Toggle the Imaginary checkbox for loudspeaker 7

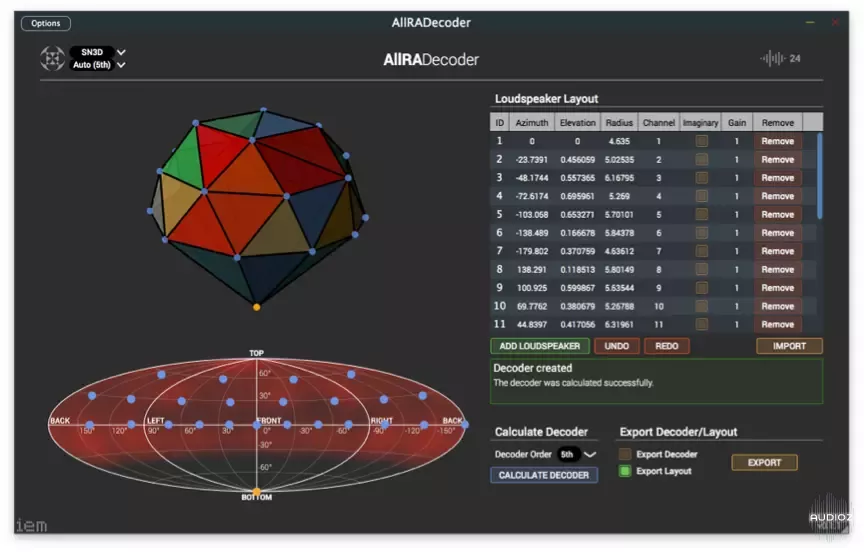click(701, 251)
